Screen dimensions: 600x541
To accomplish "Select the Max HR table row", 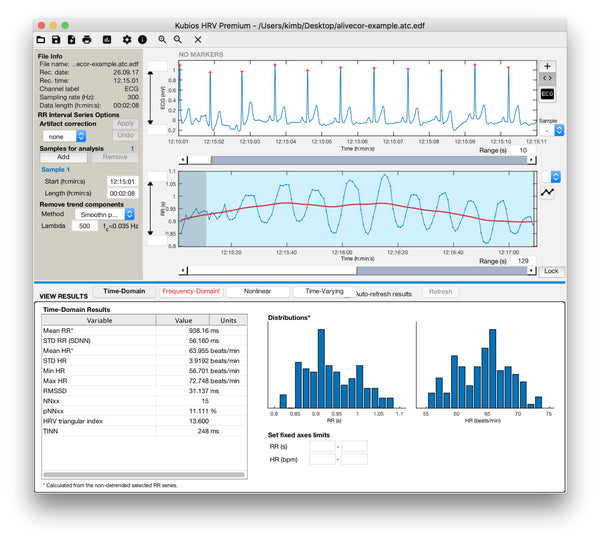I will [144, 381].
